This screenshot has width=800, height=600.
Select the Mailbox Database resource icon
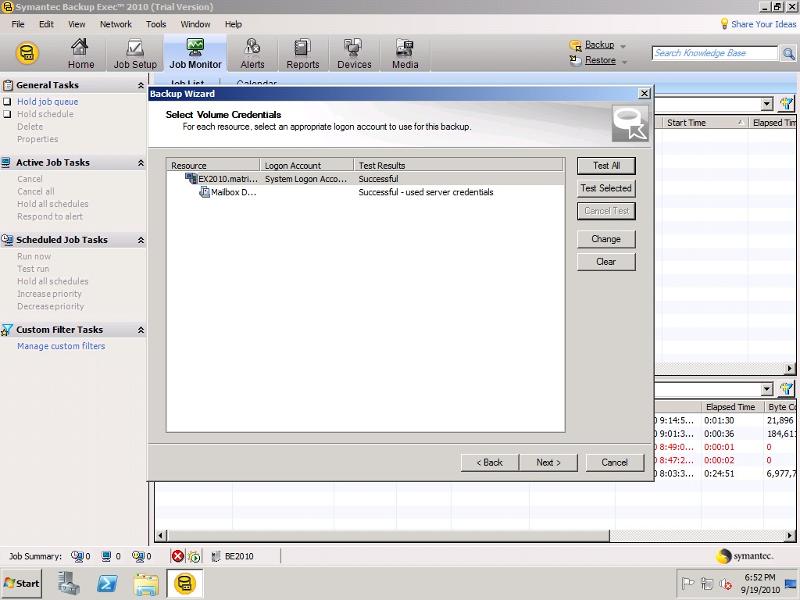204,192
